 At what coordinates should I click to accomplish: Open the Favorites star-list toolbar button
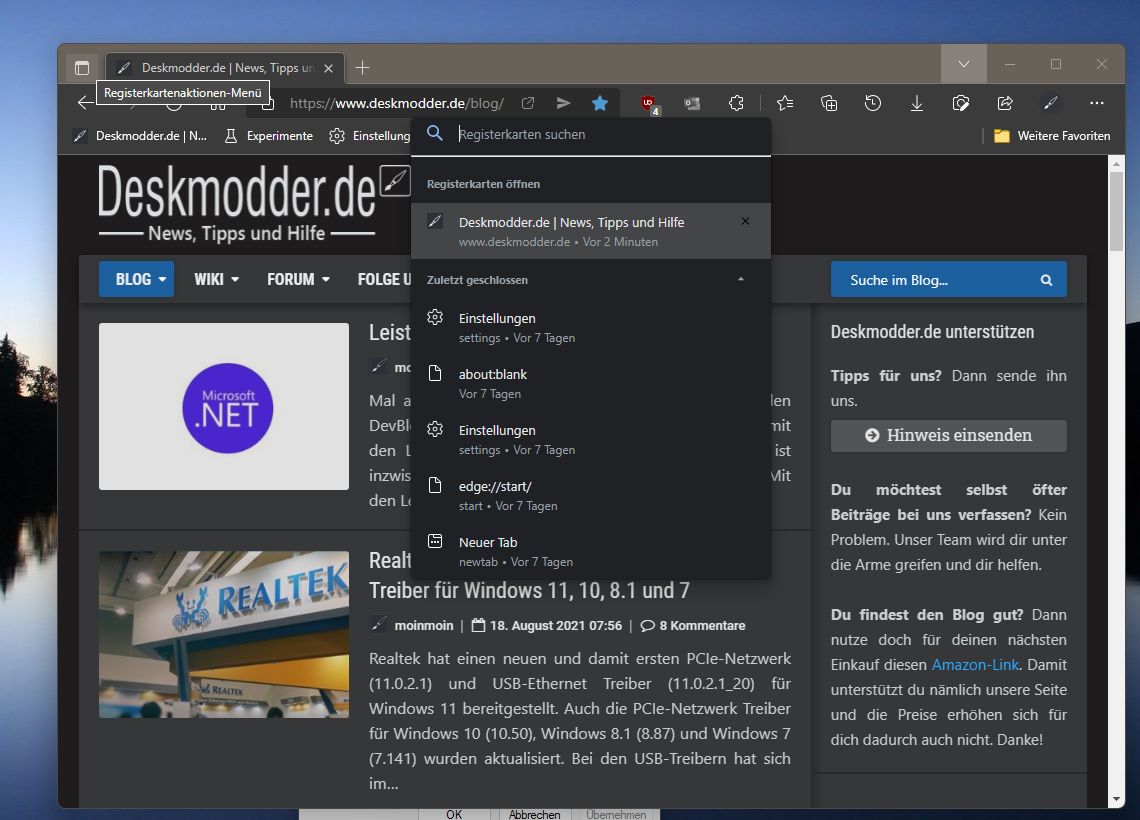pos(785,103)
